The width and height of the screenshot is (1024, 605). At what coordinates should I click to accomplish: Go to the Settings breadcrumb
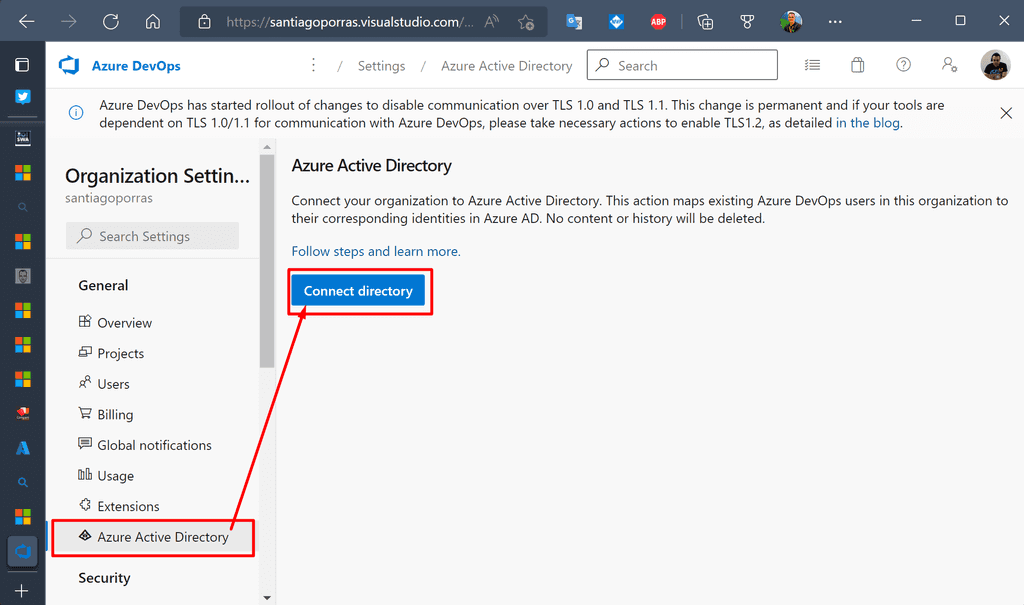(381, 66)
